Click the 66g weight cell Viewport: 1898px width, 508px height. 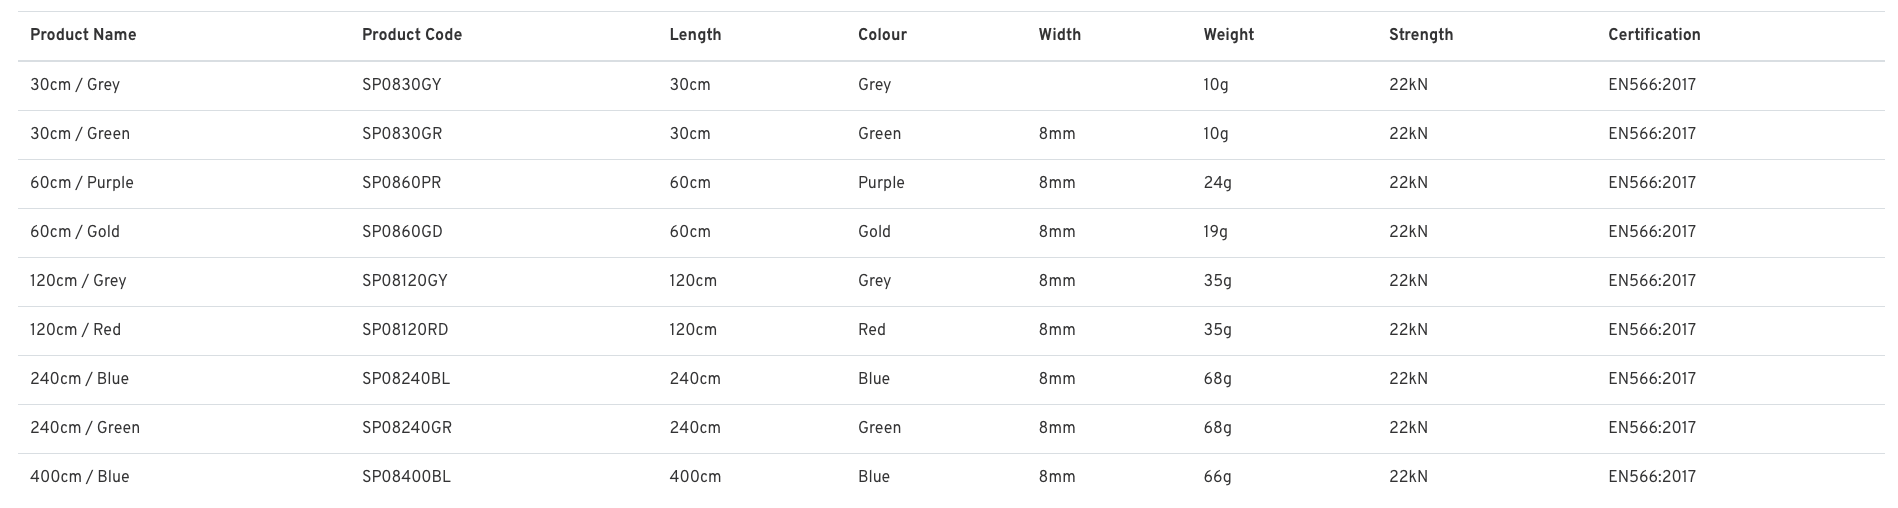pos(1218,477)
